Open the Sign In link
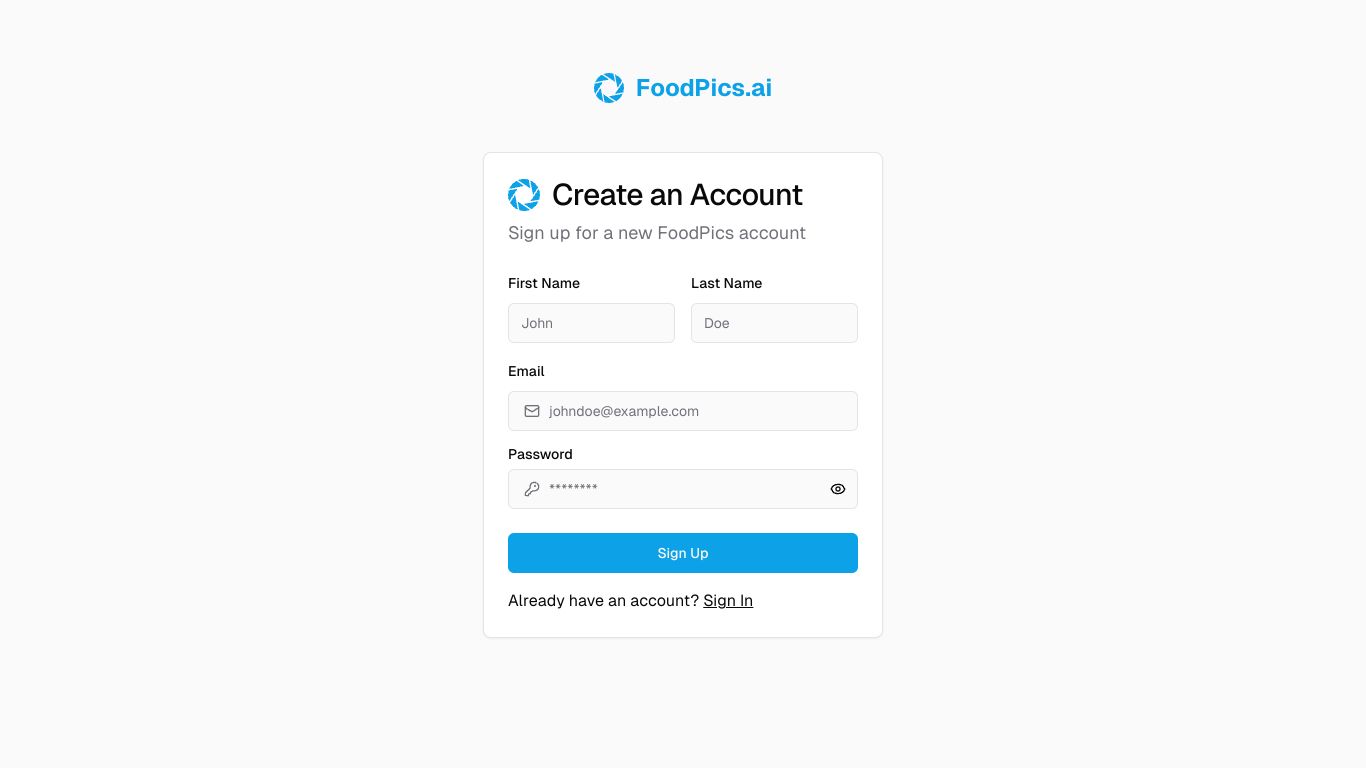 coord(728,601)
